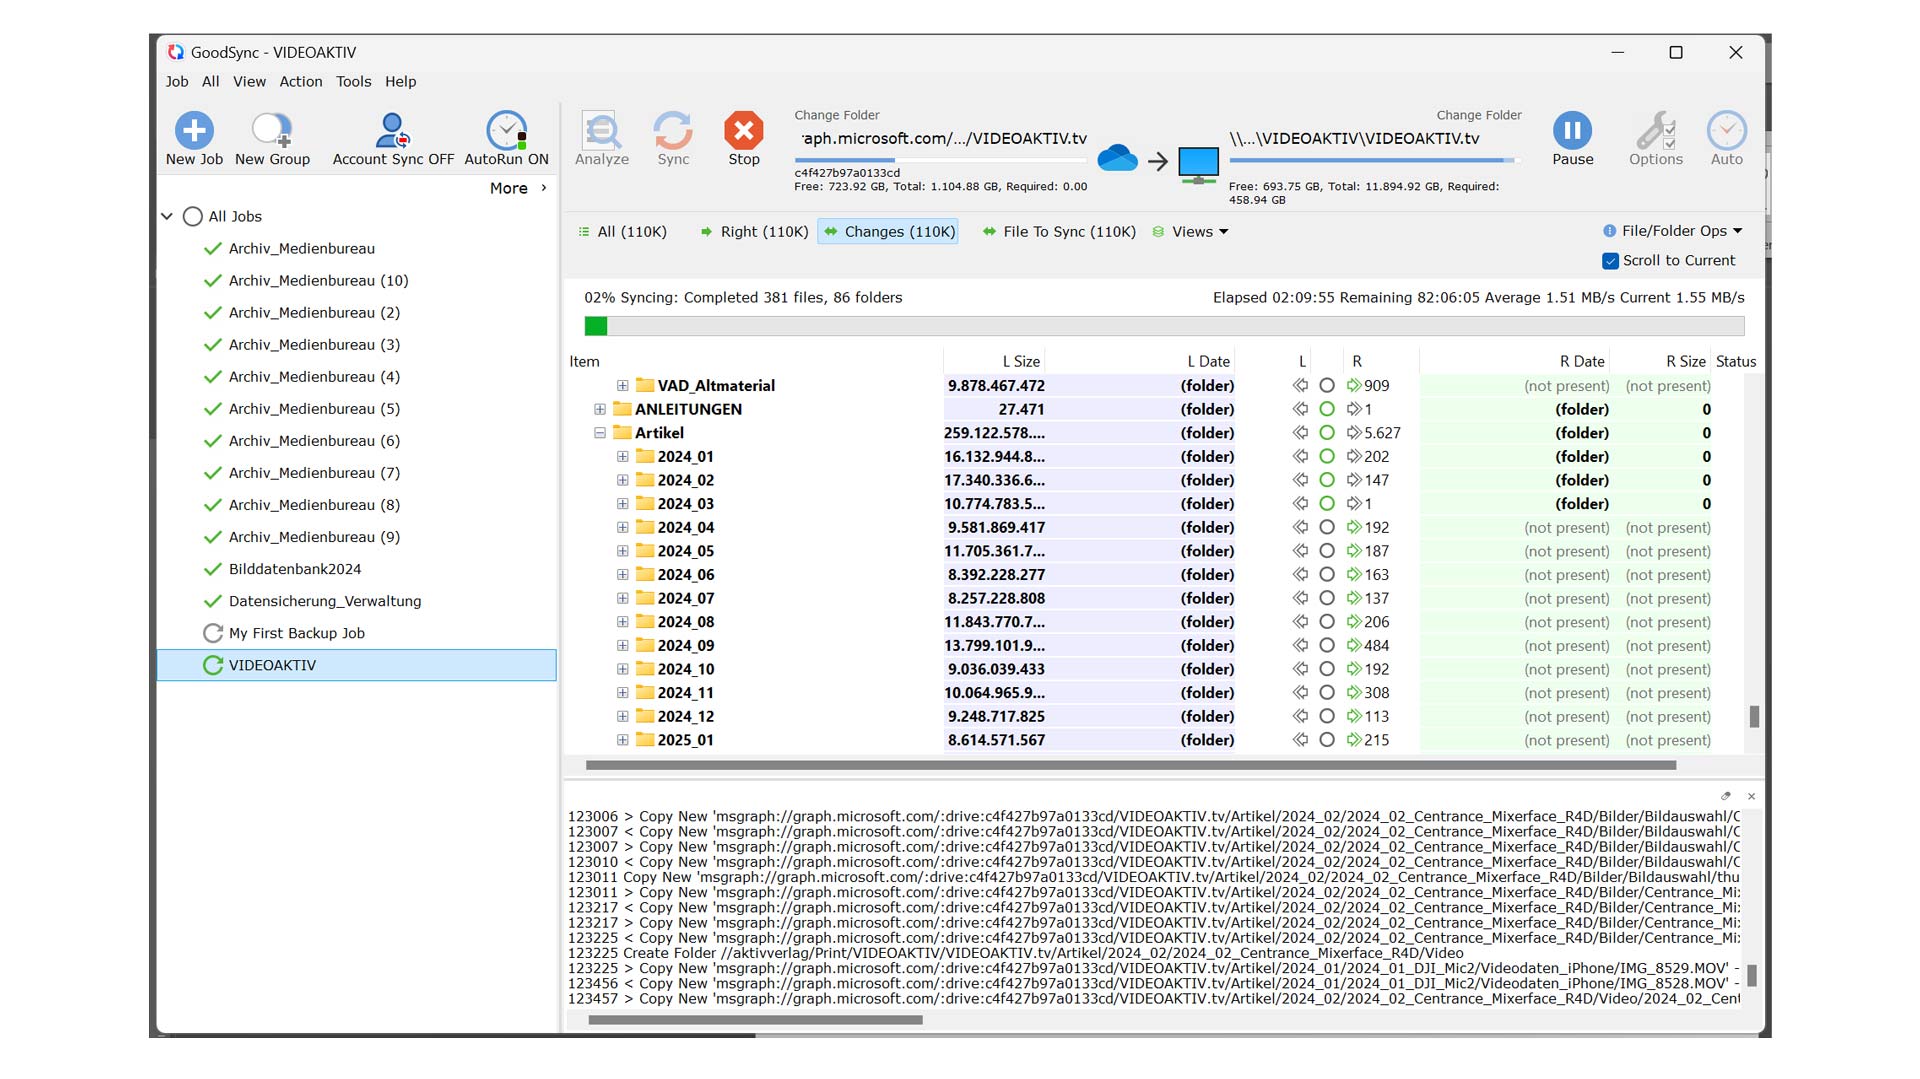Image resolution: width=1920 pixels, height=1079 pixels.
Task: Select do-nothing circle for 2024_04 folder
Action: pos(1327,528)
